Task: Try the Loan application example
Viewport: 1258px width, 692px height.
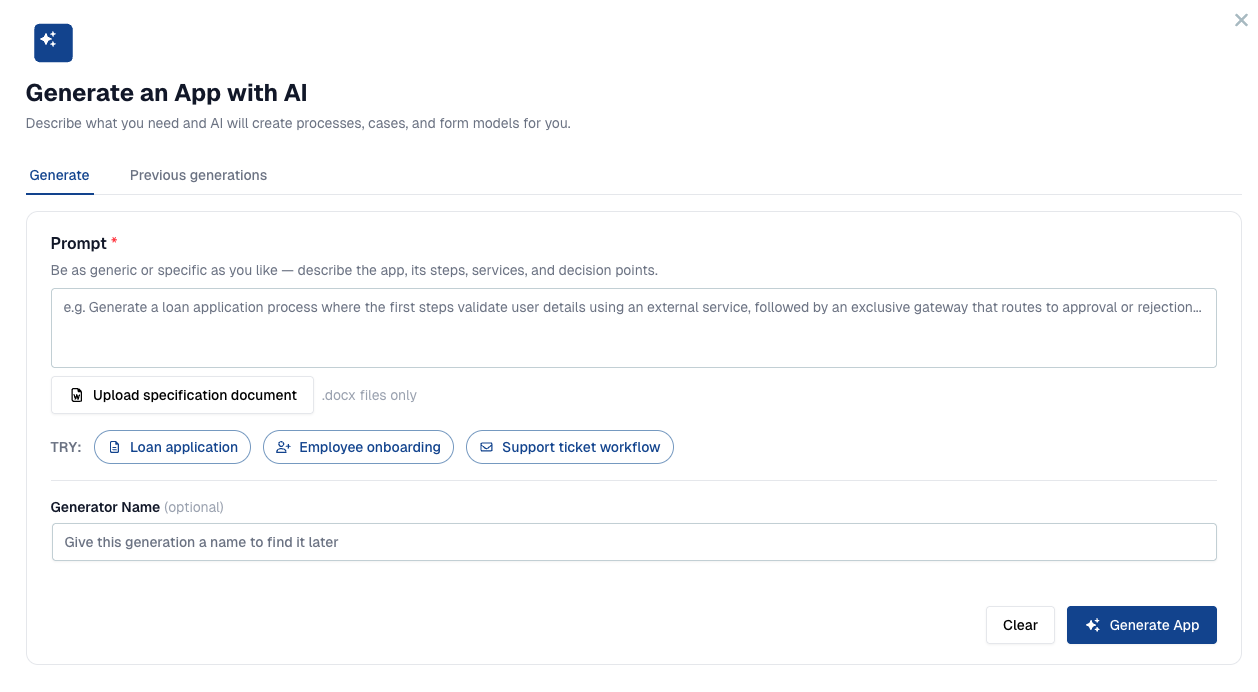Action: [172, 447]
